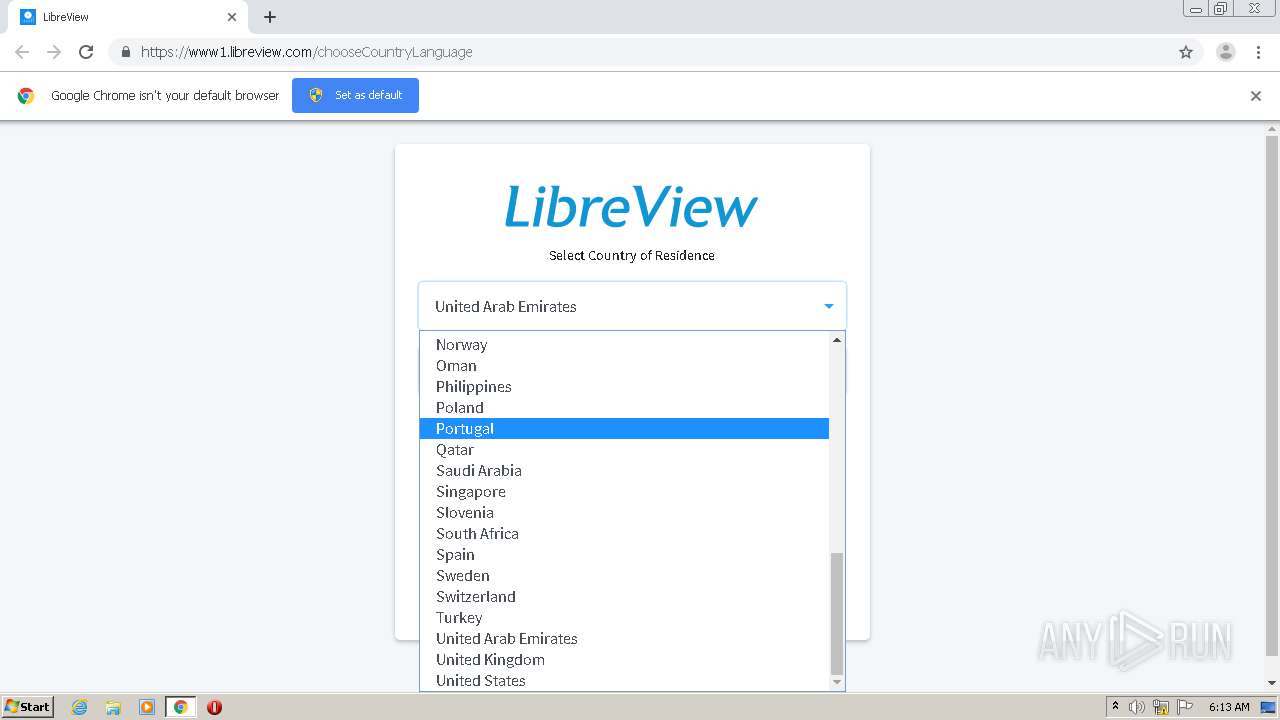Switch to Chrome in the taskbar
Viewport: 1280px width, 720px height.
(x=180, y=707)
